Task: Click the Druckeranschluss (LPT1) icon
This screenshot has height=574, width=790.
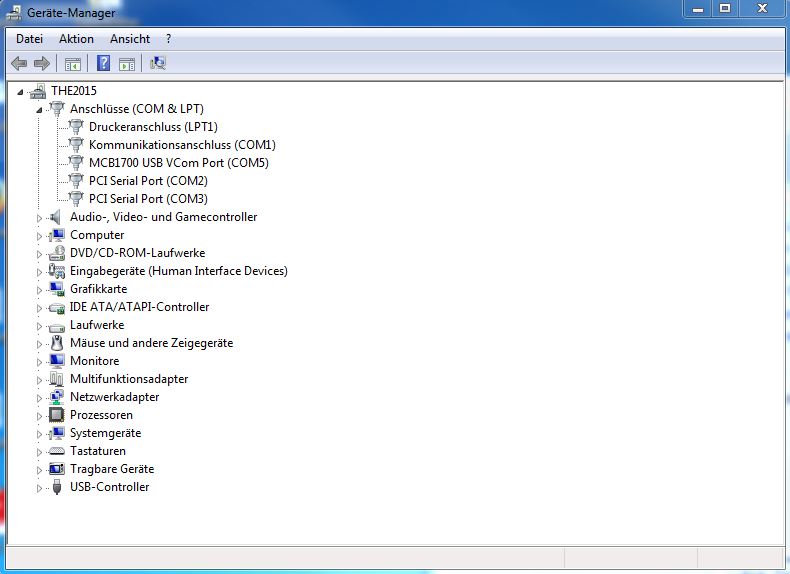Action: point(76,127)
